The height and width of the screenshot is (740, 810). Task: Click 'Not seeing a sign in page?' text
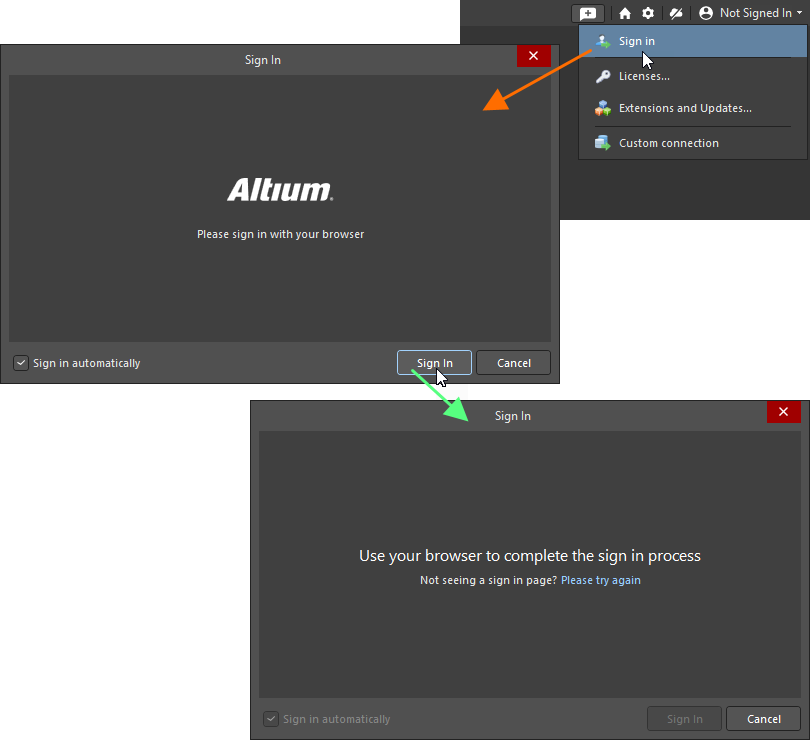click(489, 580)
